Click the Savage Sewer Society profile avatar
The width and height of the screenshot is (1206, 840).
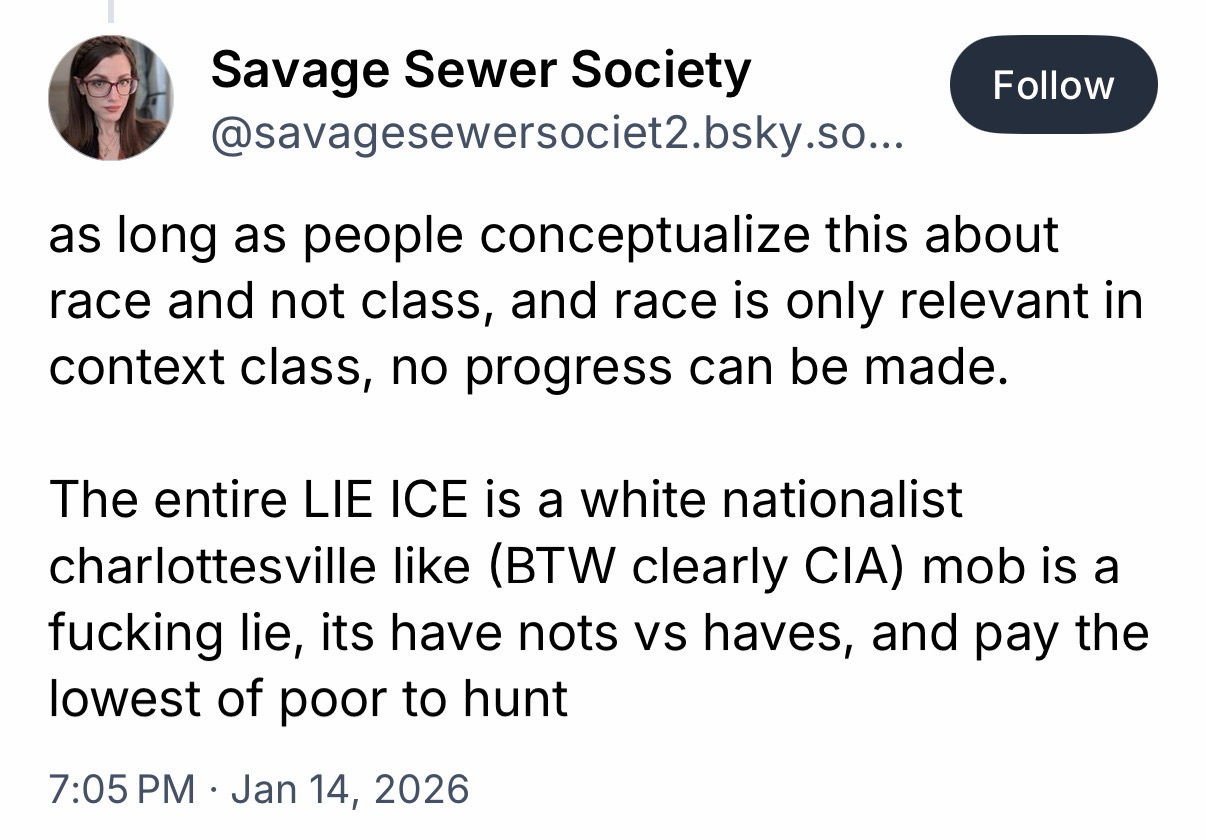click(111, 98)
